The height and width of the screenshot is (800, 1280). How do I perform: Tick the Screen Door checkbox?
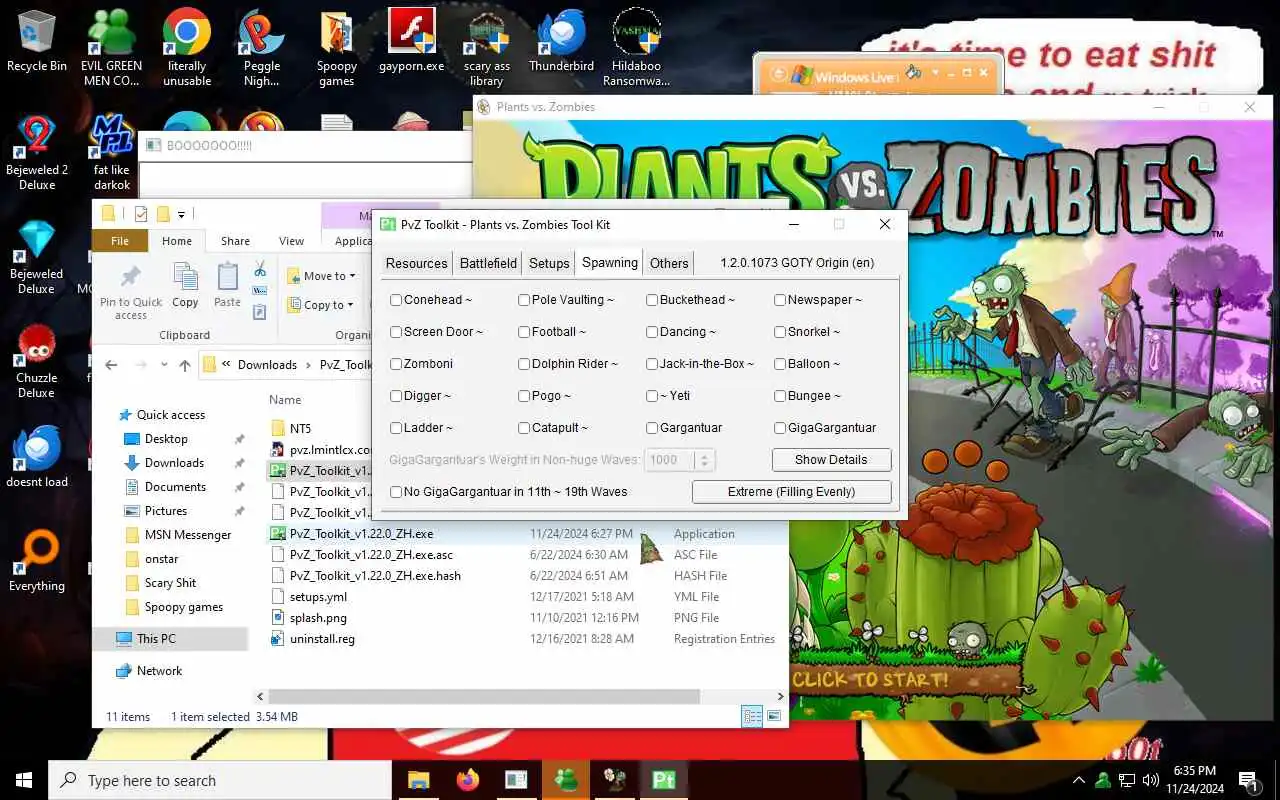coord(396,332)
